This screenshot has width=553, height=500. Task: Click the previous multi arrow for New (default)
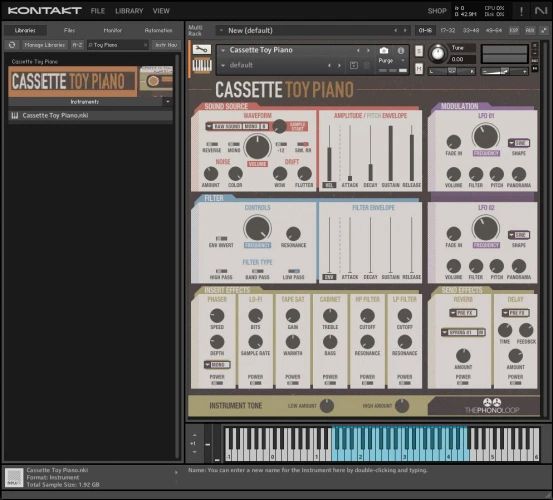(x=395, y=30)
